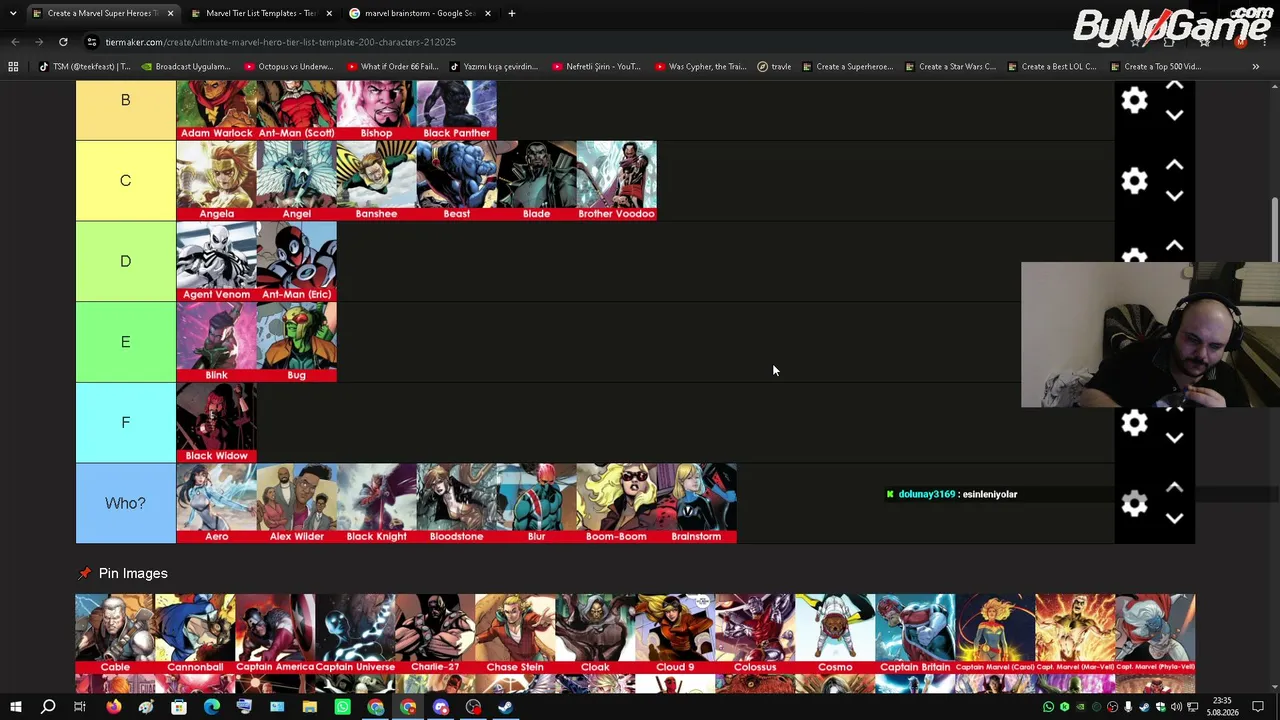Image resolution: width=1280 pixels, height=720 pixels.
Task: Move tier F row down
Action: coord(1175,438)
